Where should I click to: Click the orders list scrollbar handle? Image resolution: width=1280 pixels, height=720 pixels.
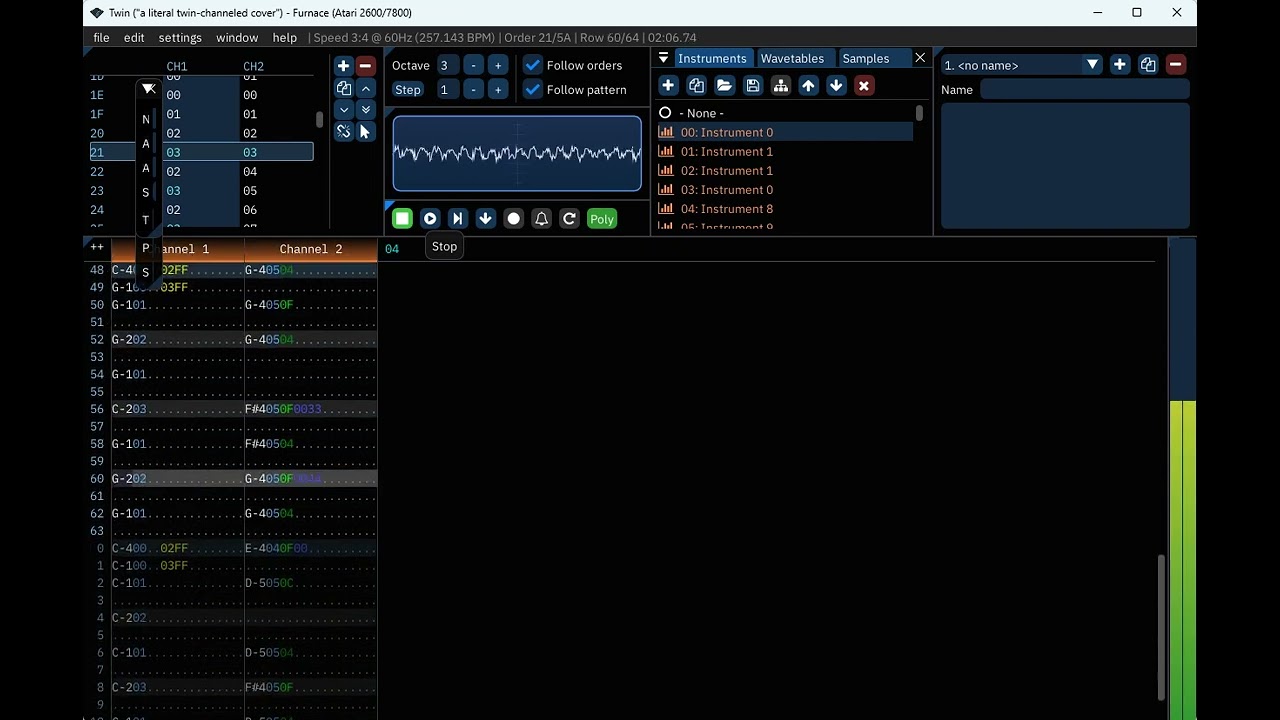coord(320,120)
